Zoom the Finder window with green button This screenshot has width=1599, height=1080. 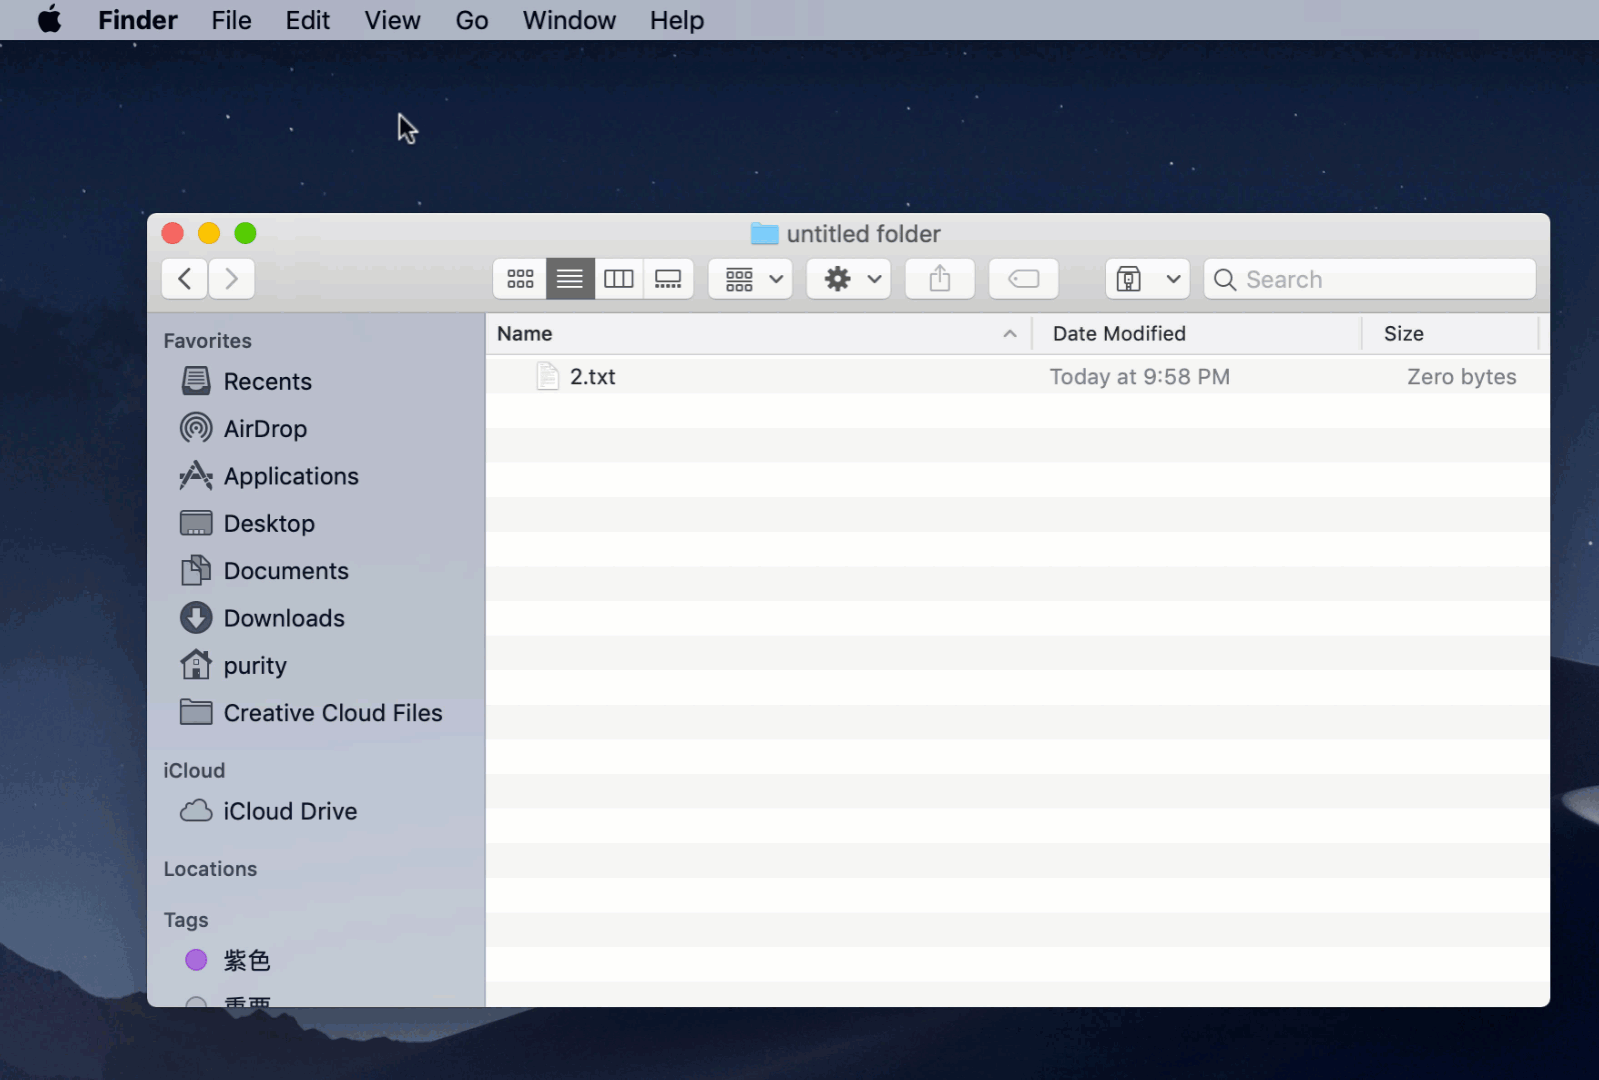click(245, 233)
